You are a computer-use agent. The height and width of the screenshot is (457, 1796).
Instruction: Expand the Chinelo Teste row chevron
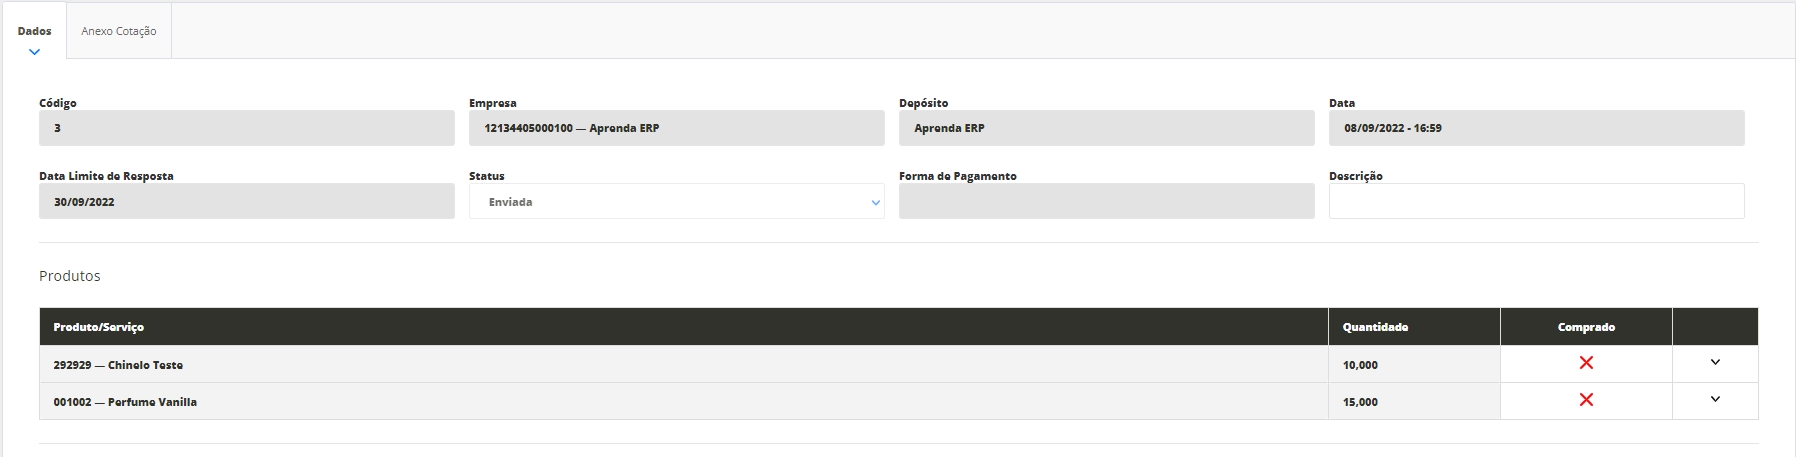point(1715,362)
